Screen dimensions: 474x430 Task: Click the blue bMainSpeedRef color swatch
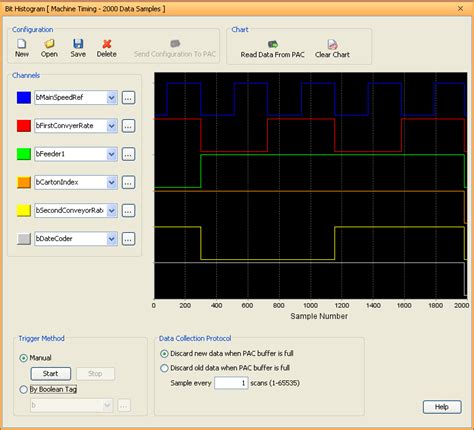[24, 98]
